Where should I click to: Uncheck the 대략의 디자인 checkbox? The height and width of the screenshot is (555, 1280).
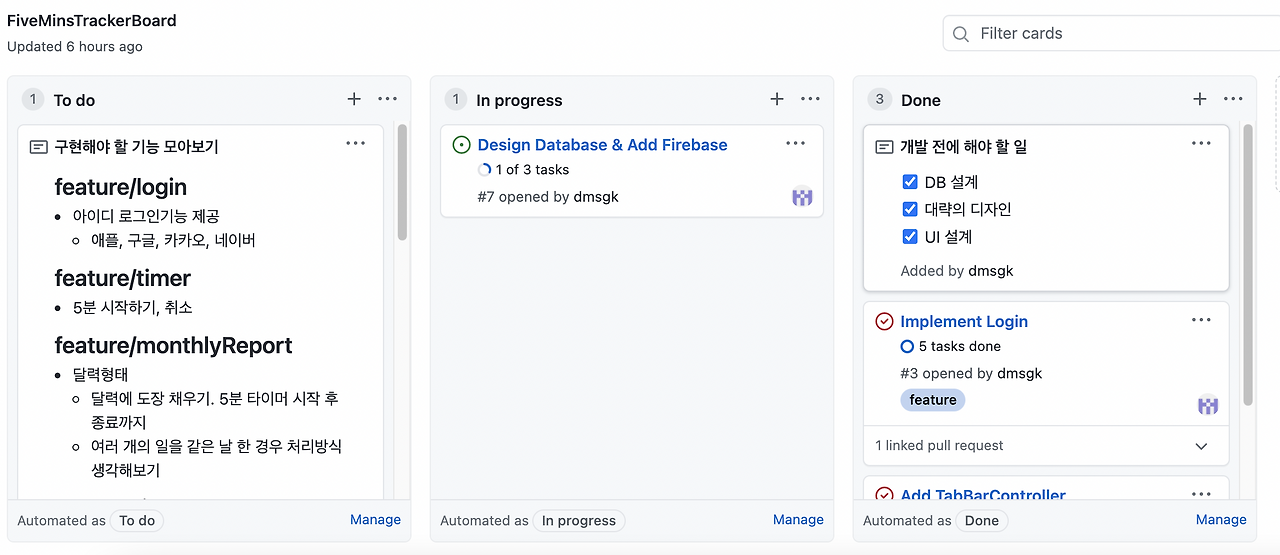click(x=910, y=209)
